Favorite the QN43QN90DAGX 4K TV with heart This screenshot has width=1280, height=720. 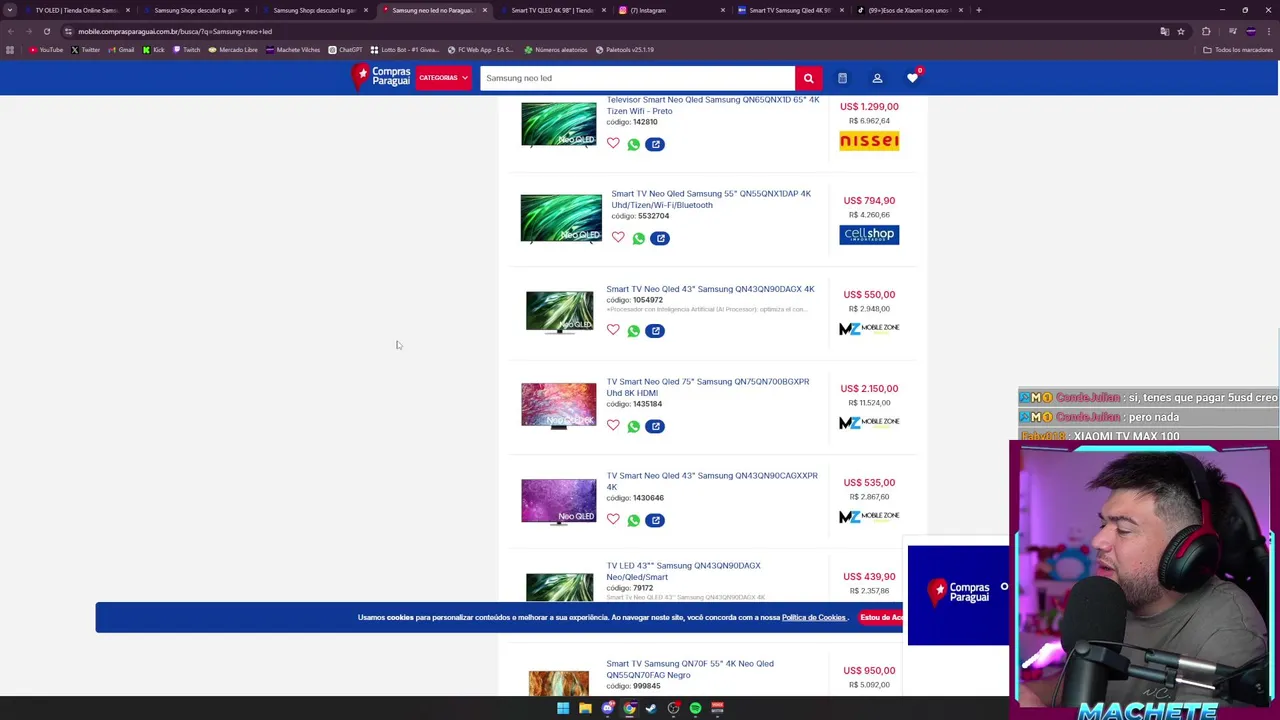point(613,329)
